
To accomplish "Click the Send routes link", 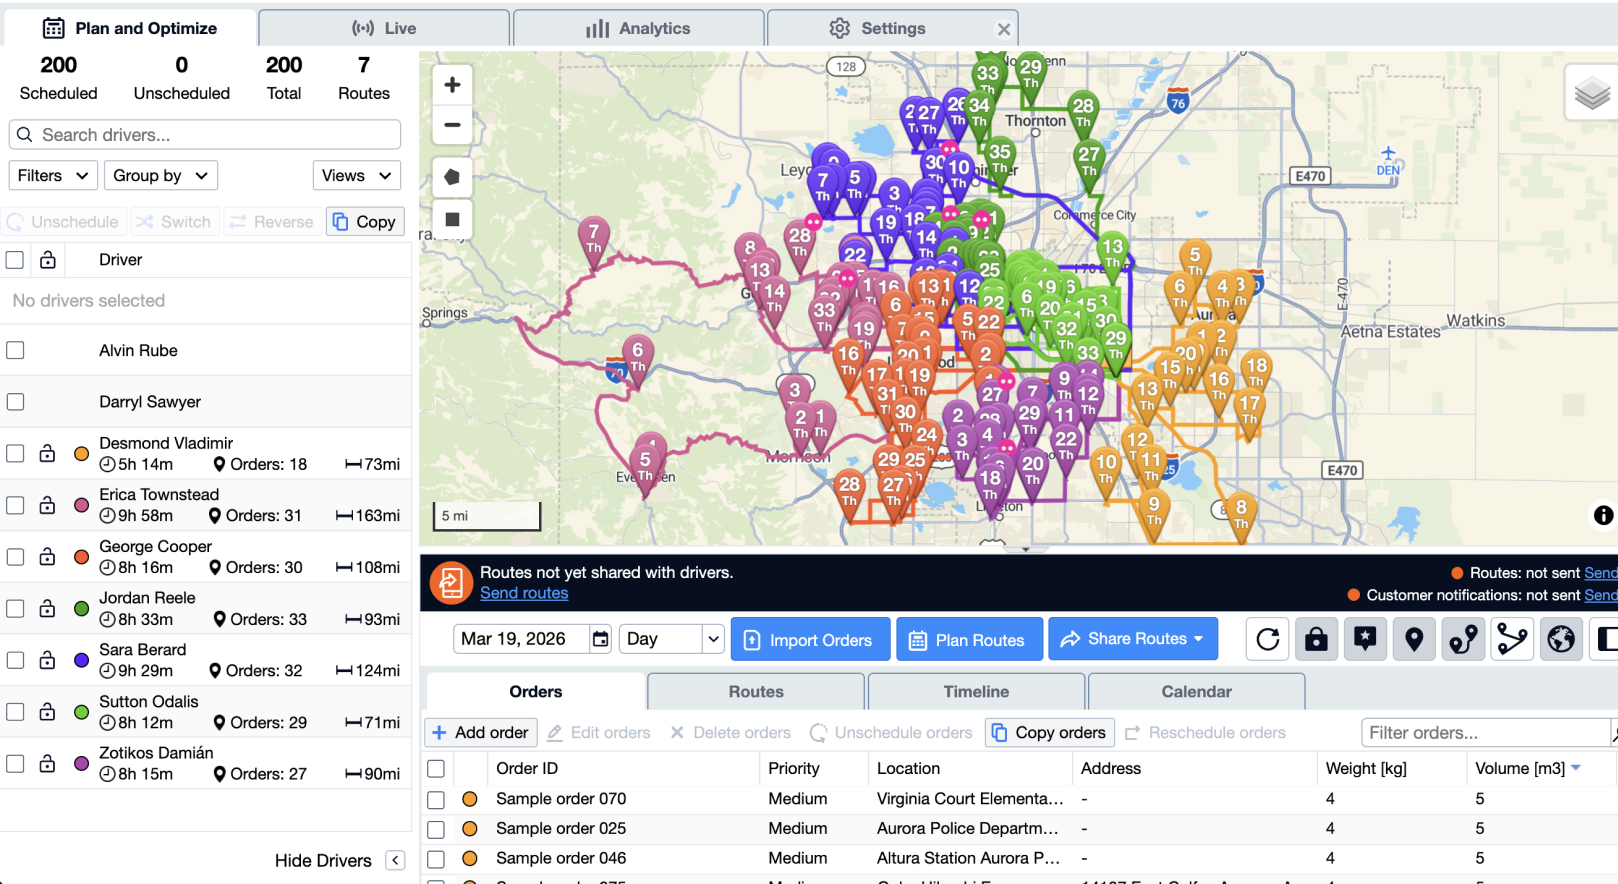I will (524, 593).
